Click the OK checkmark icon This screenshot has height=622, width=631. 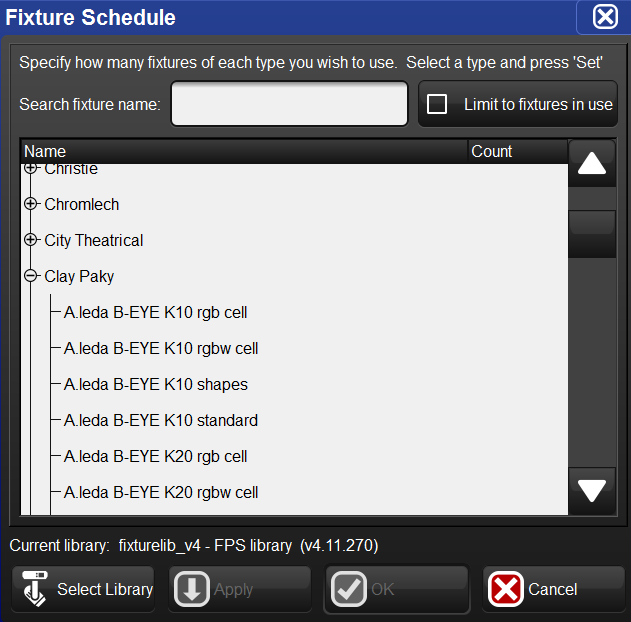(x=348, y=589)
